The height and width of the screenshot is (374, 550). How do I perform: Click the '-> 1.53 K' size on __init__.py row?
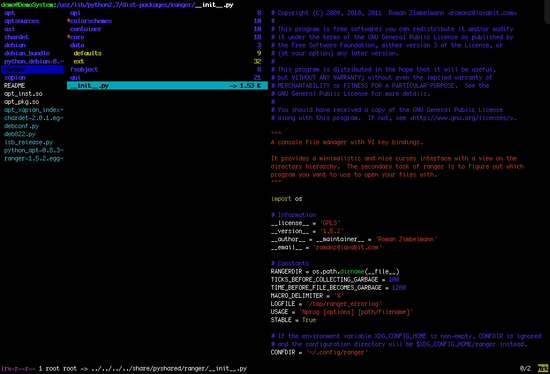tap(245, 86)
